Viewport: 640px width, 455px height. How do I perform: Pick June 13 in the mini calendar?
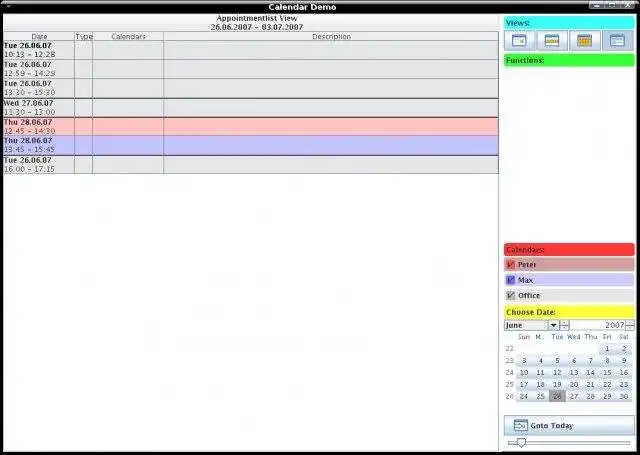click(x=574, y=373)
